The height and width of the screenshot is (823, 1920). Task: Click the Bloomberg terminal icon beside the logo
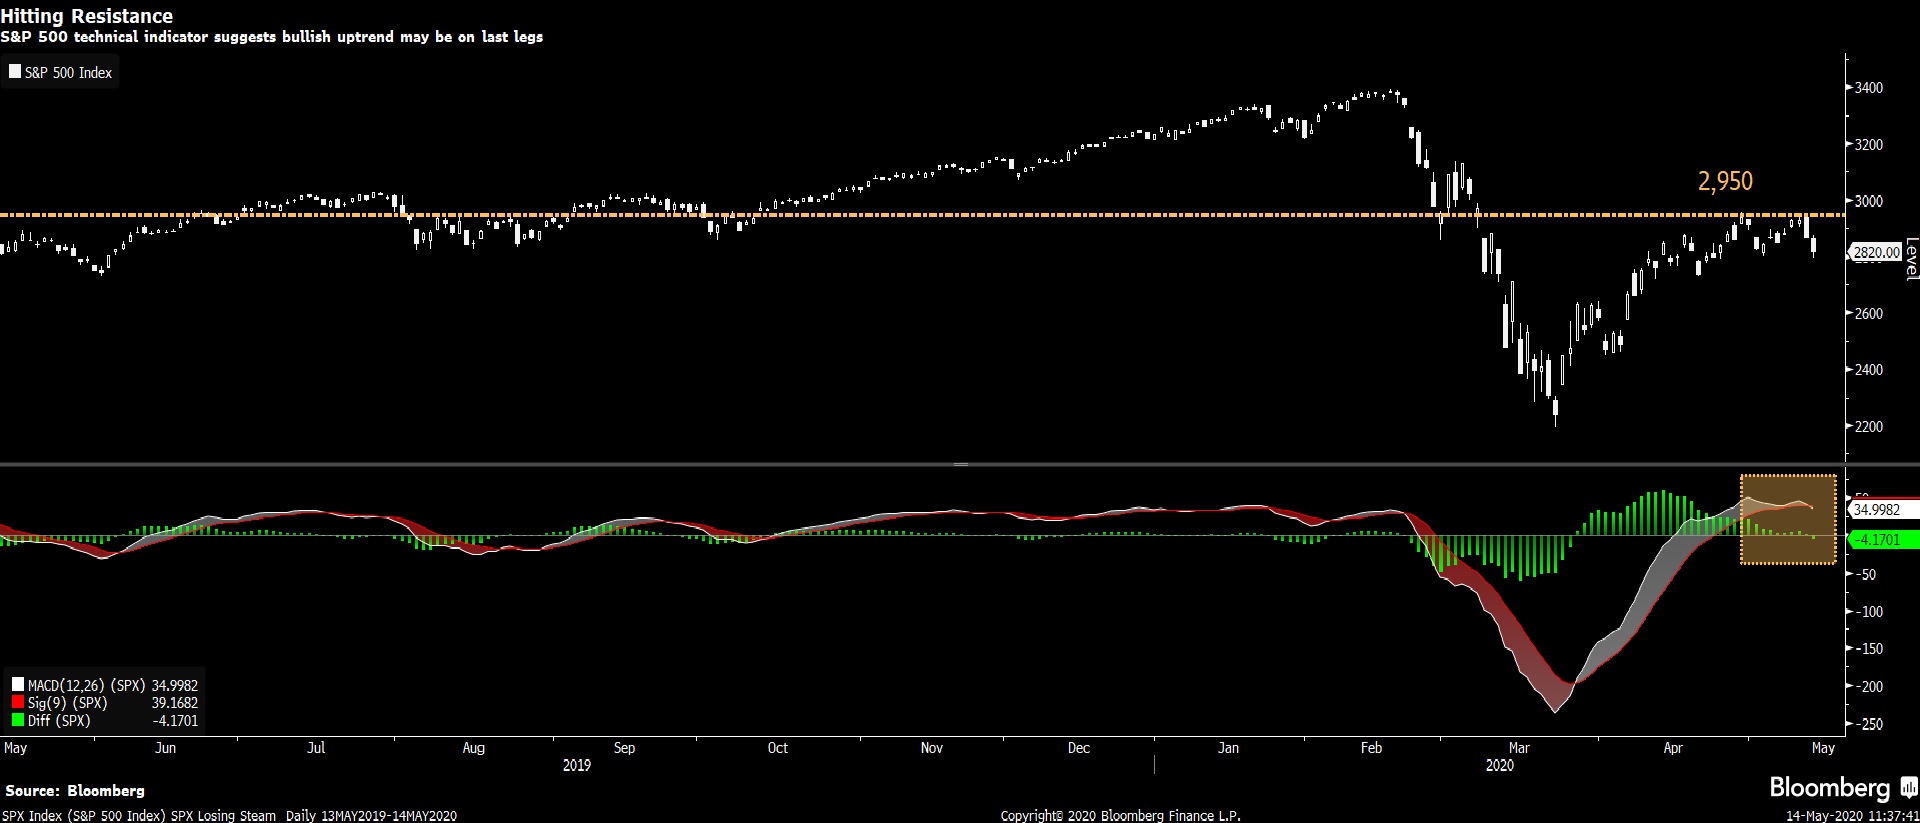click(1909, 787)
